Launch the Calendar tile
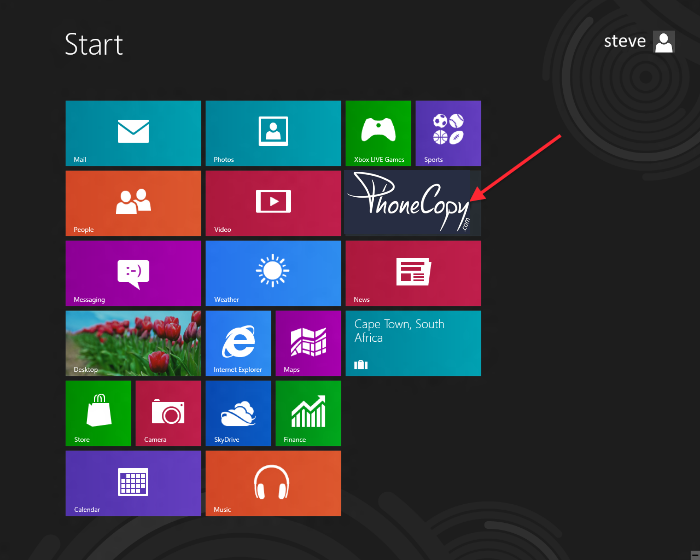This screenshot has height=560, width=700. [133, 483]
